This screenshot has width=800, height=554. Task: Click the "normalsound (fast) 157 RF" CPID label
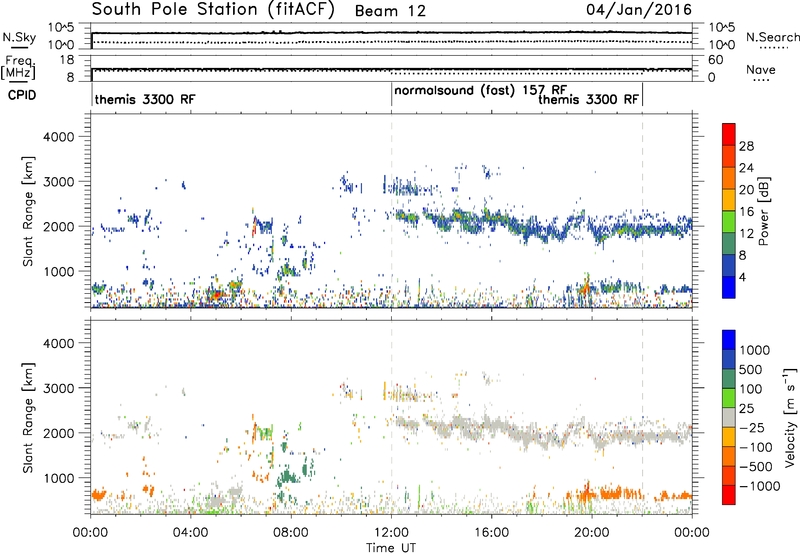pos(481,91)
